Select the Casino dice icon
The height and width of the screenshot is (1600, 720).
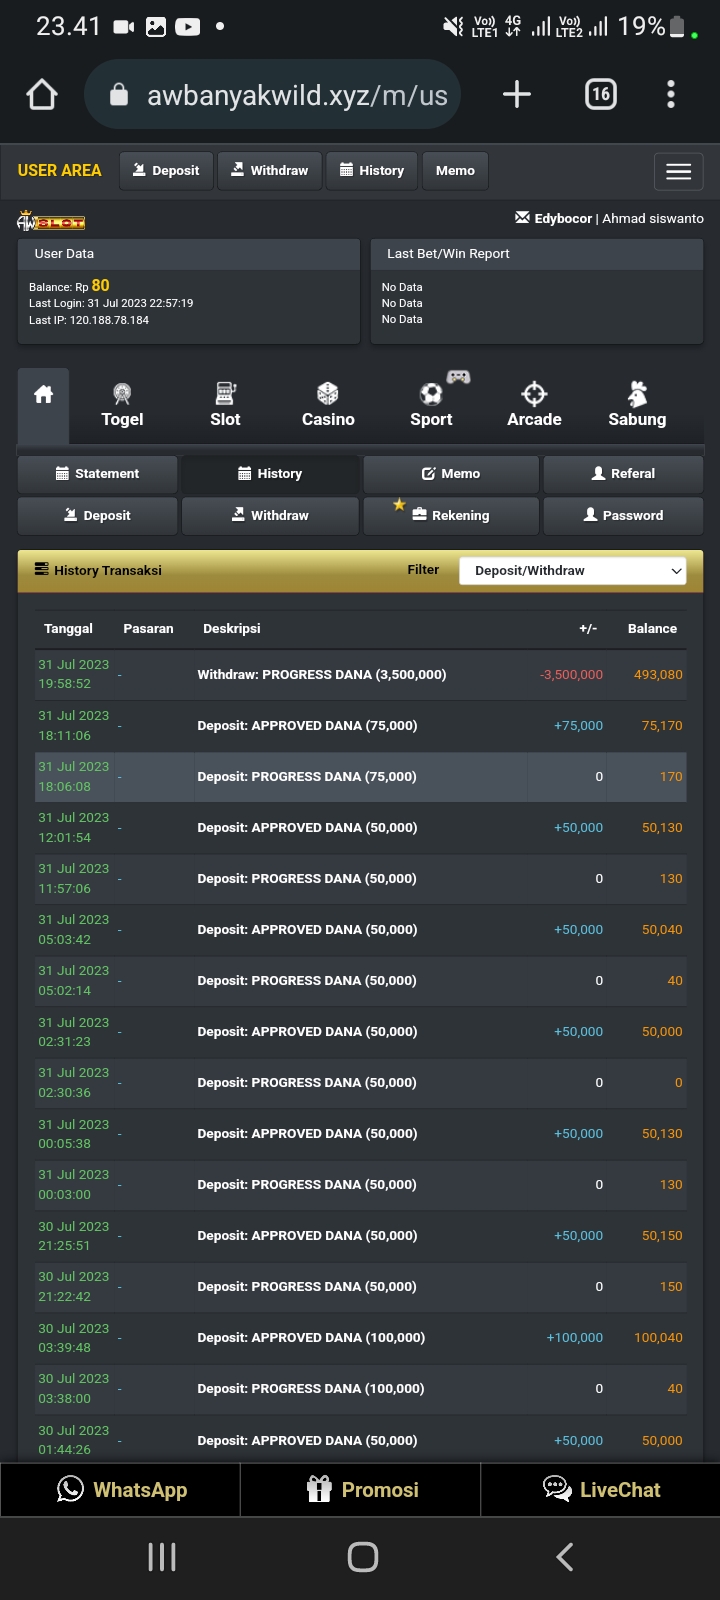(x=328, y=394)
